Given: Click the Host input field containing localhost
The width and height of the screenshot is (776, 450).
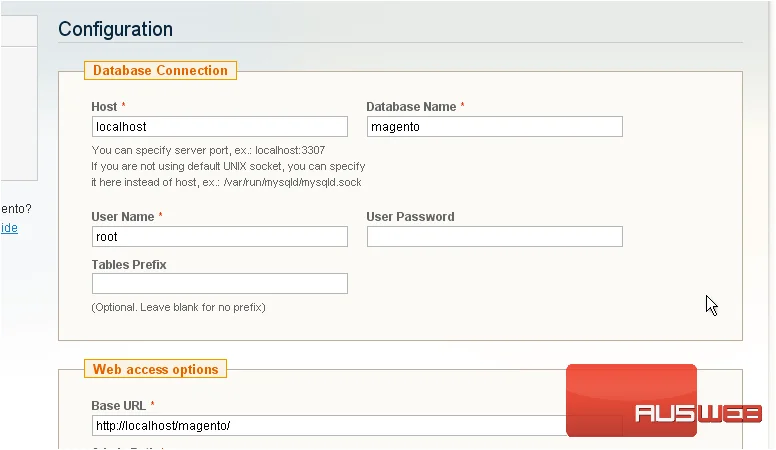Looking at the screenshot, I should click(x=220, y=127).
